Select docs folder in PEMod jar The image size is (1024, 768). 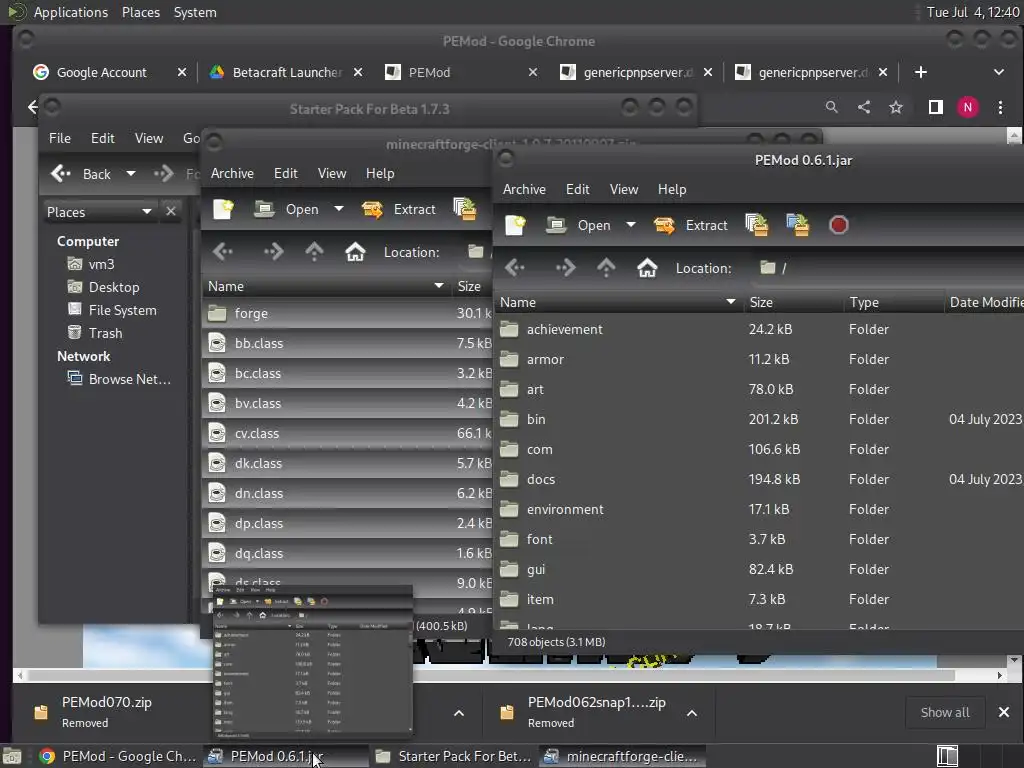[758, 479]
